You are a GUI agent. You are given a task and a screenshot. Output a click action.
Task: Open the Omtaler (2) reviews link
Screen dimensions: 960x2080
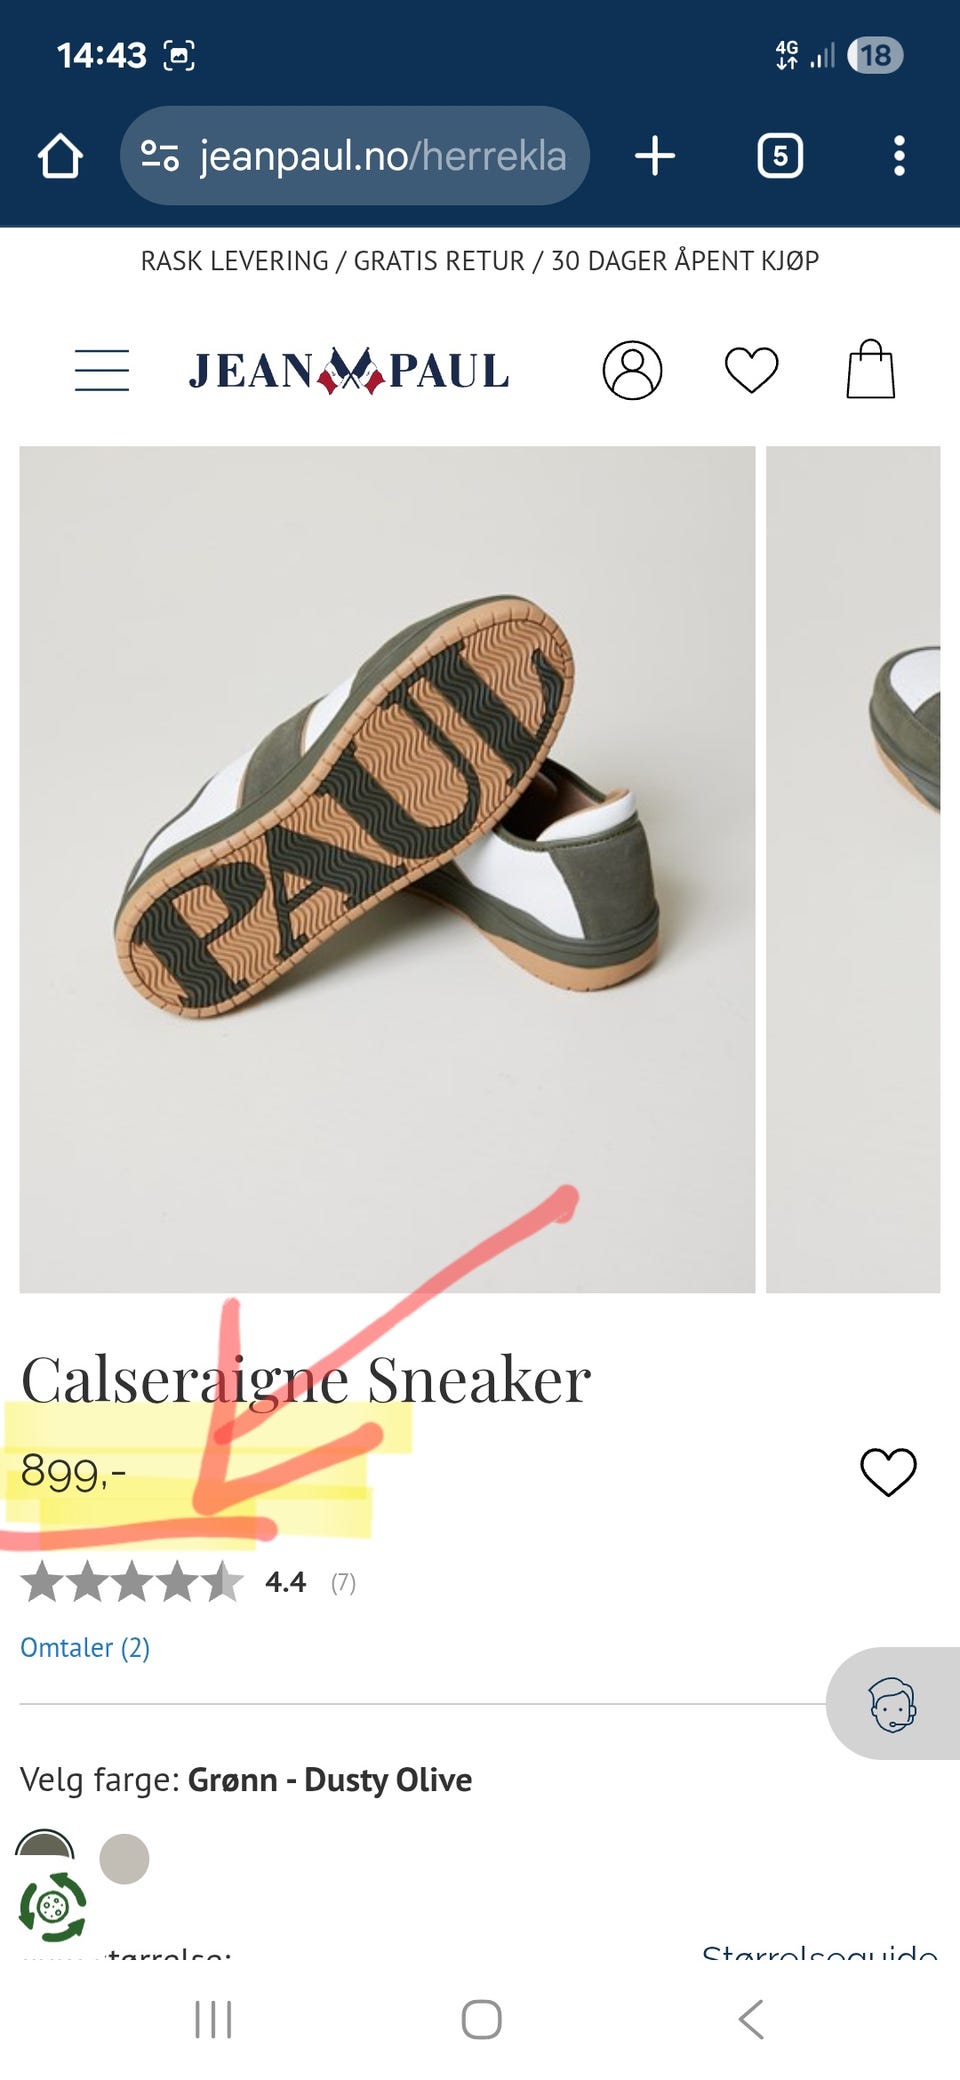tap(85, 1647)
